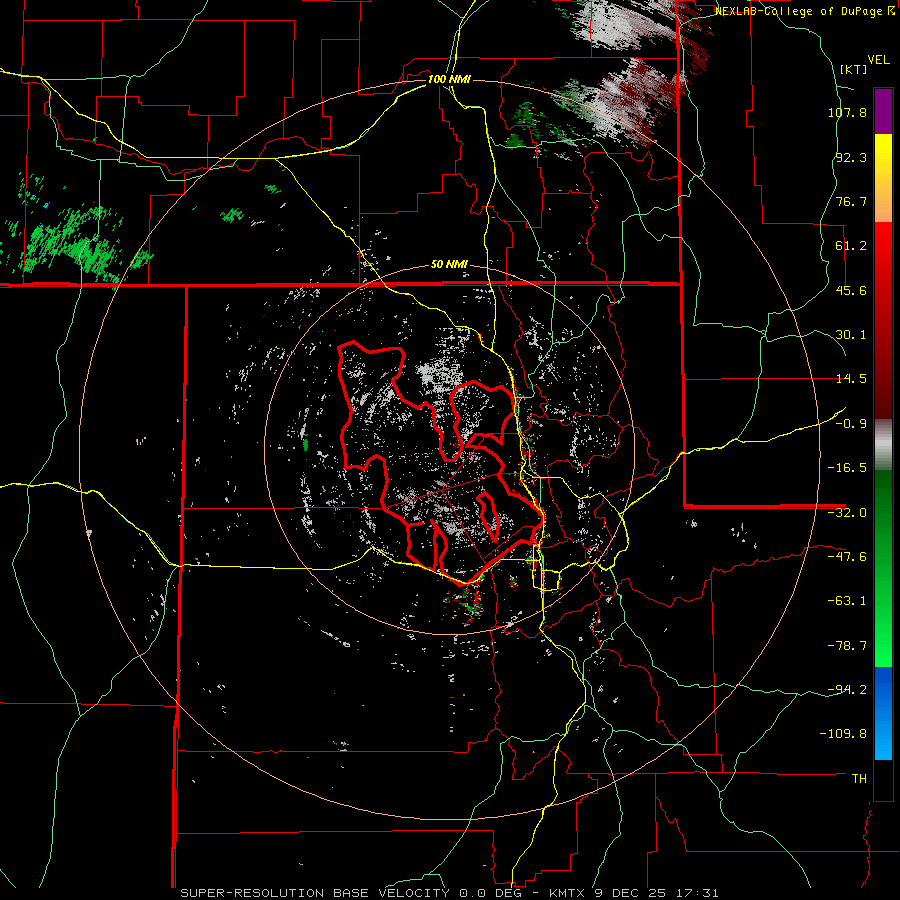This screenshot has height=900, width=900.
Task: Click the yellow-orange segment of color bar
Action: 883,178
